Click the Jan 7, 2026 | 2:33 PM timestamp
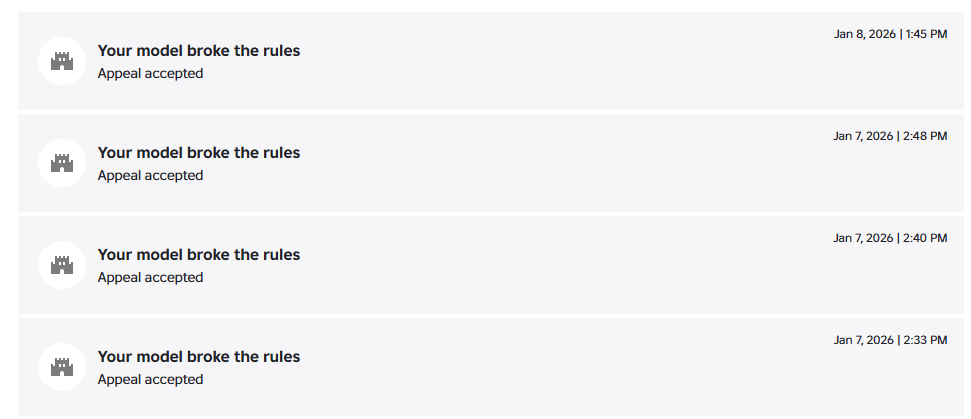This screenshot has height=419, width=971. point(890,340)
